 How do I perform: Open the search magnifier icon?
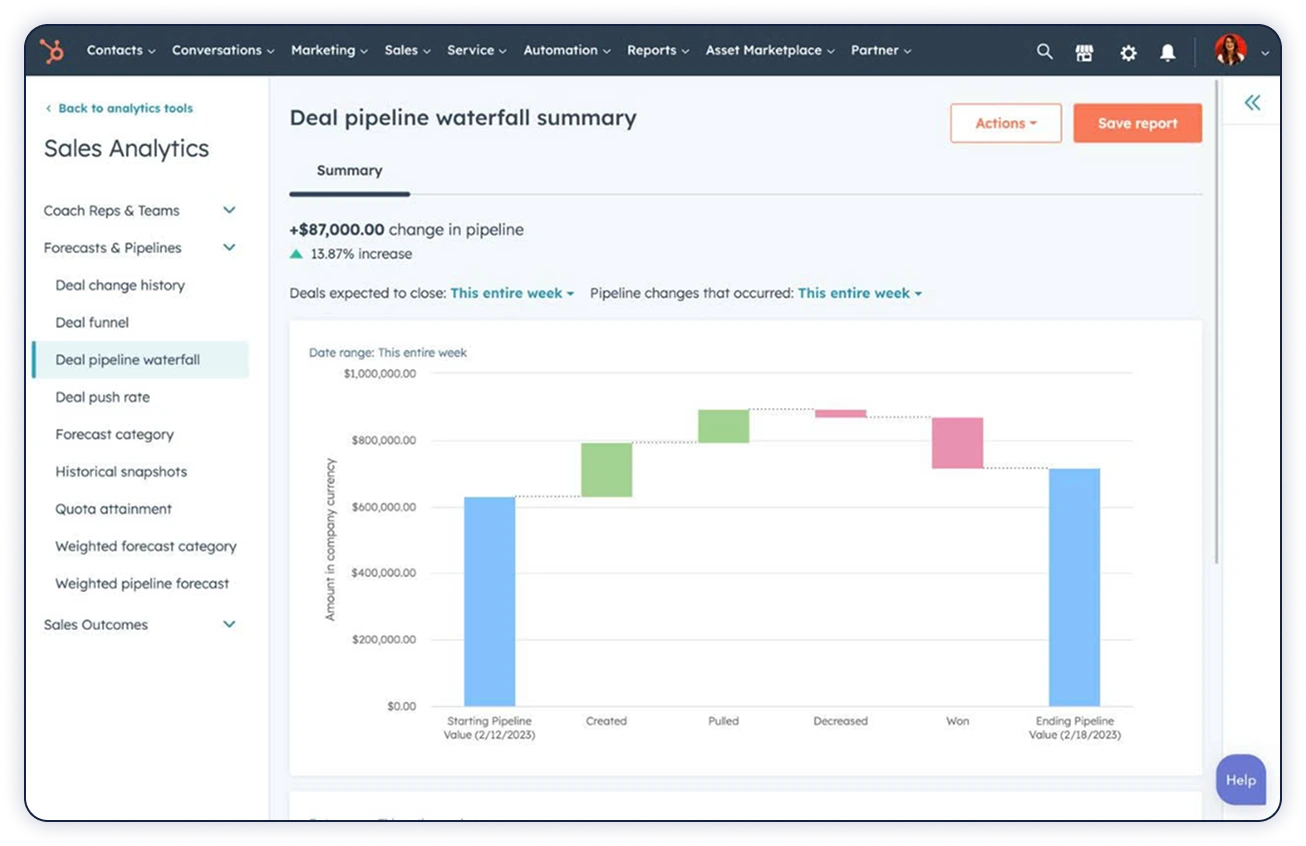click(x=1045, y=51)
